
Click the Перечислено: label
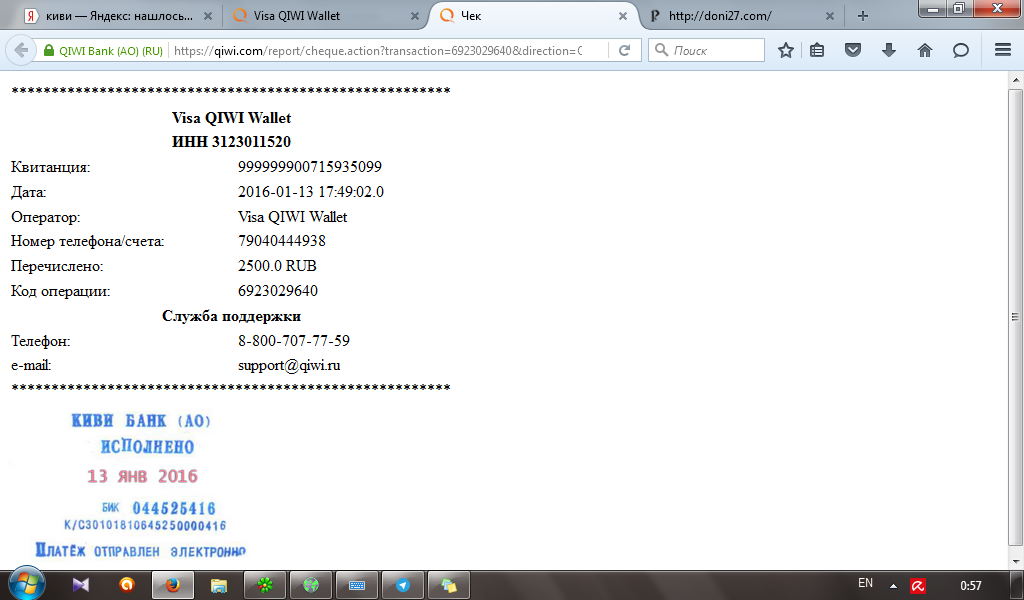click(57, 266)
